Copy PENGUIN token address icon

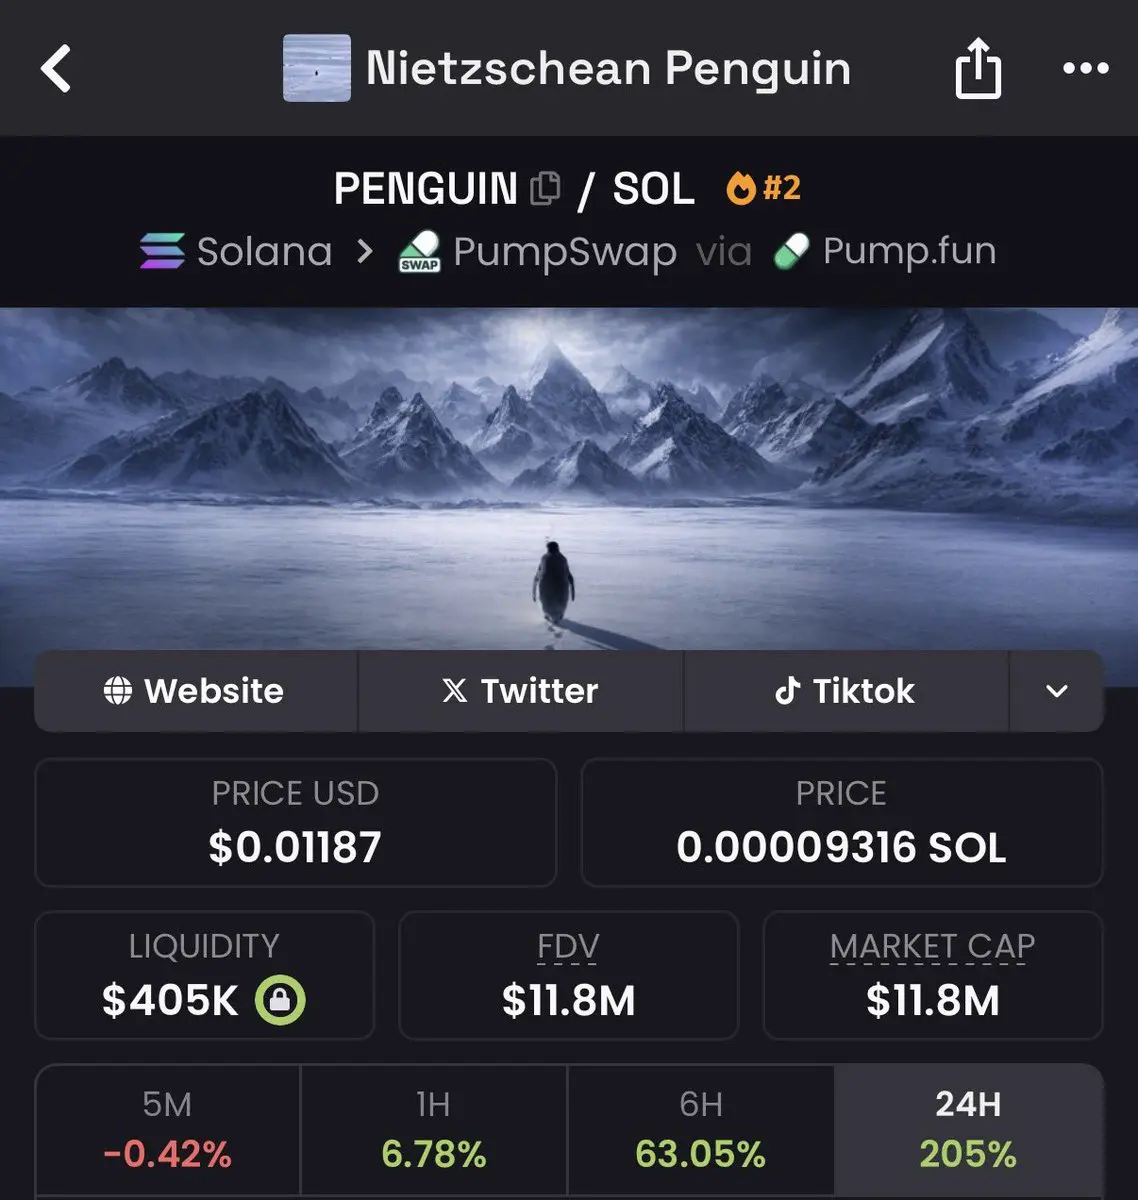pyautogui.click(x=545, y=188)
